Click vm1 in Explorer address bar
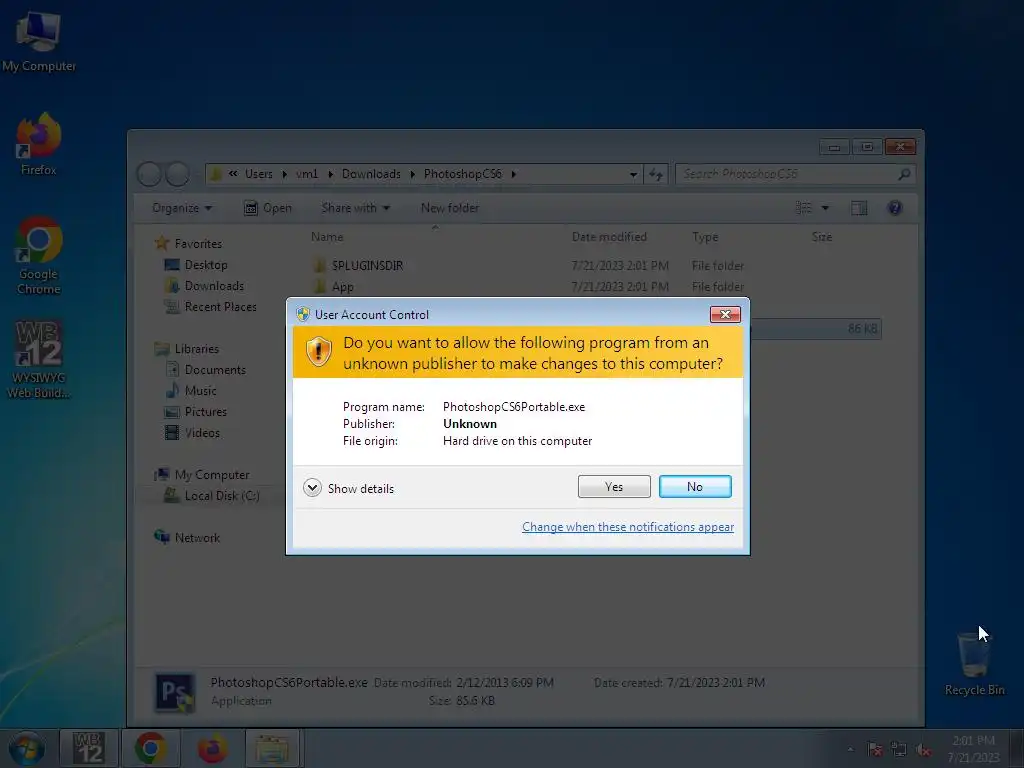Image resolution: width=1024 pixels, height=768 pixels. point(306,174)
